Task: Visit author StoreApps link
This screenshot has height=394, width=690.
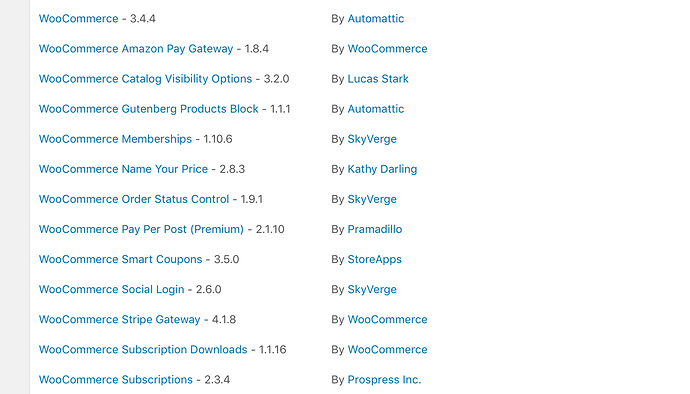Action: pyautogui.click(x=374, y=259)
